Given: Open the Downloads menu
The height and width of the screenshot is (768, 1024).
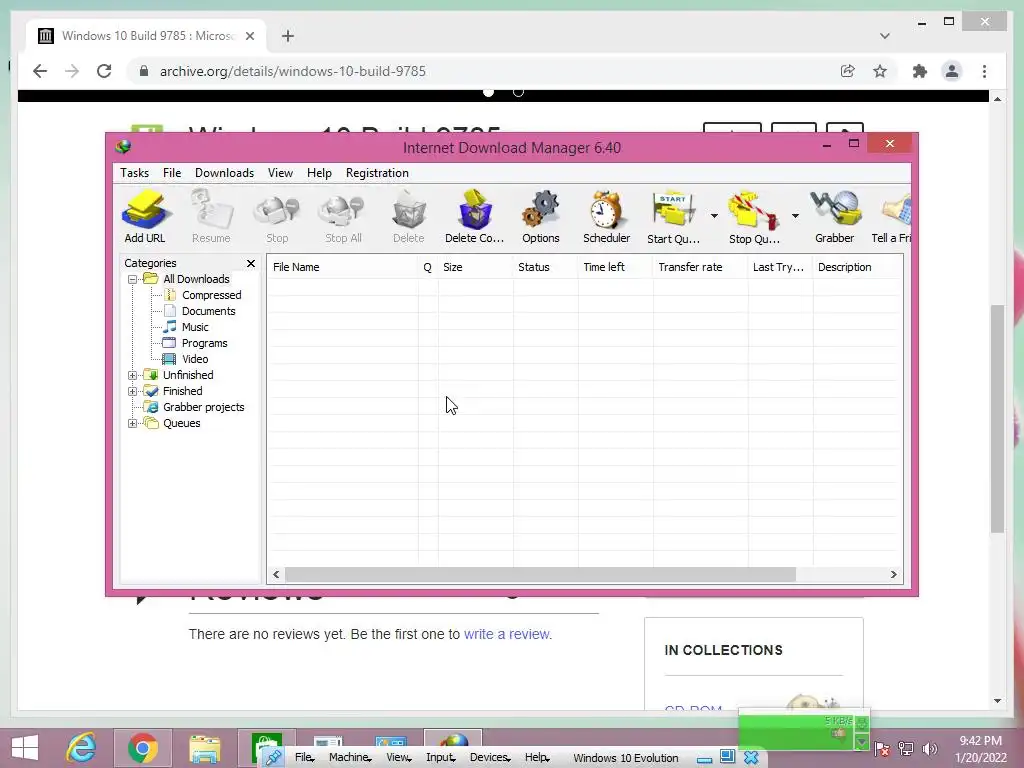Looking at the screenshot, I should pyautogui.click(x=224, y=173).
